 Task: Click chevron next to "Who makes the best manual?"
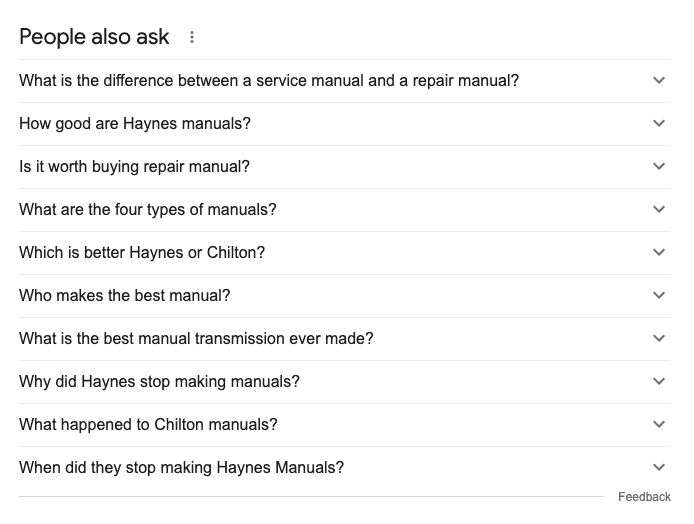[658, 296]
